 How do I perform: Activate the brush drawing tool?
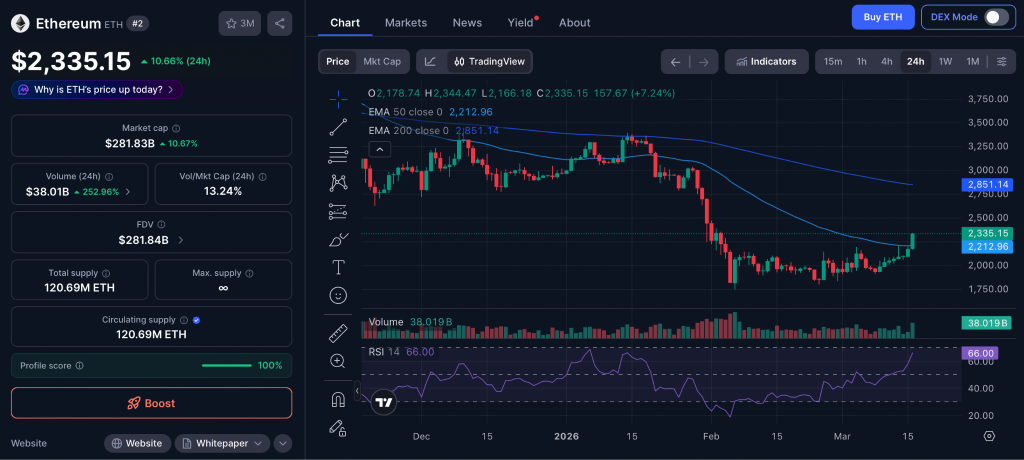tap(338, 239)
